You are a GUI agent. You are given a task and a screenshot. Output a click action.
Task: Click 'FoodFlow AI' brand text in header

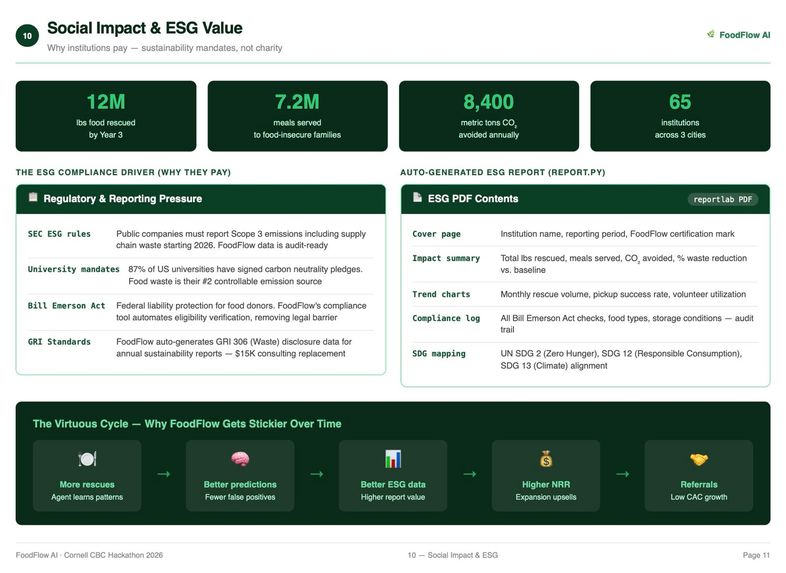744,35
